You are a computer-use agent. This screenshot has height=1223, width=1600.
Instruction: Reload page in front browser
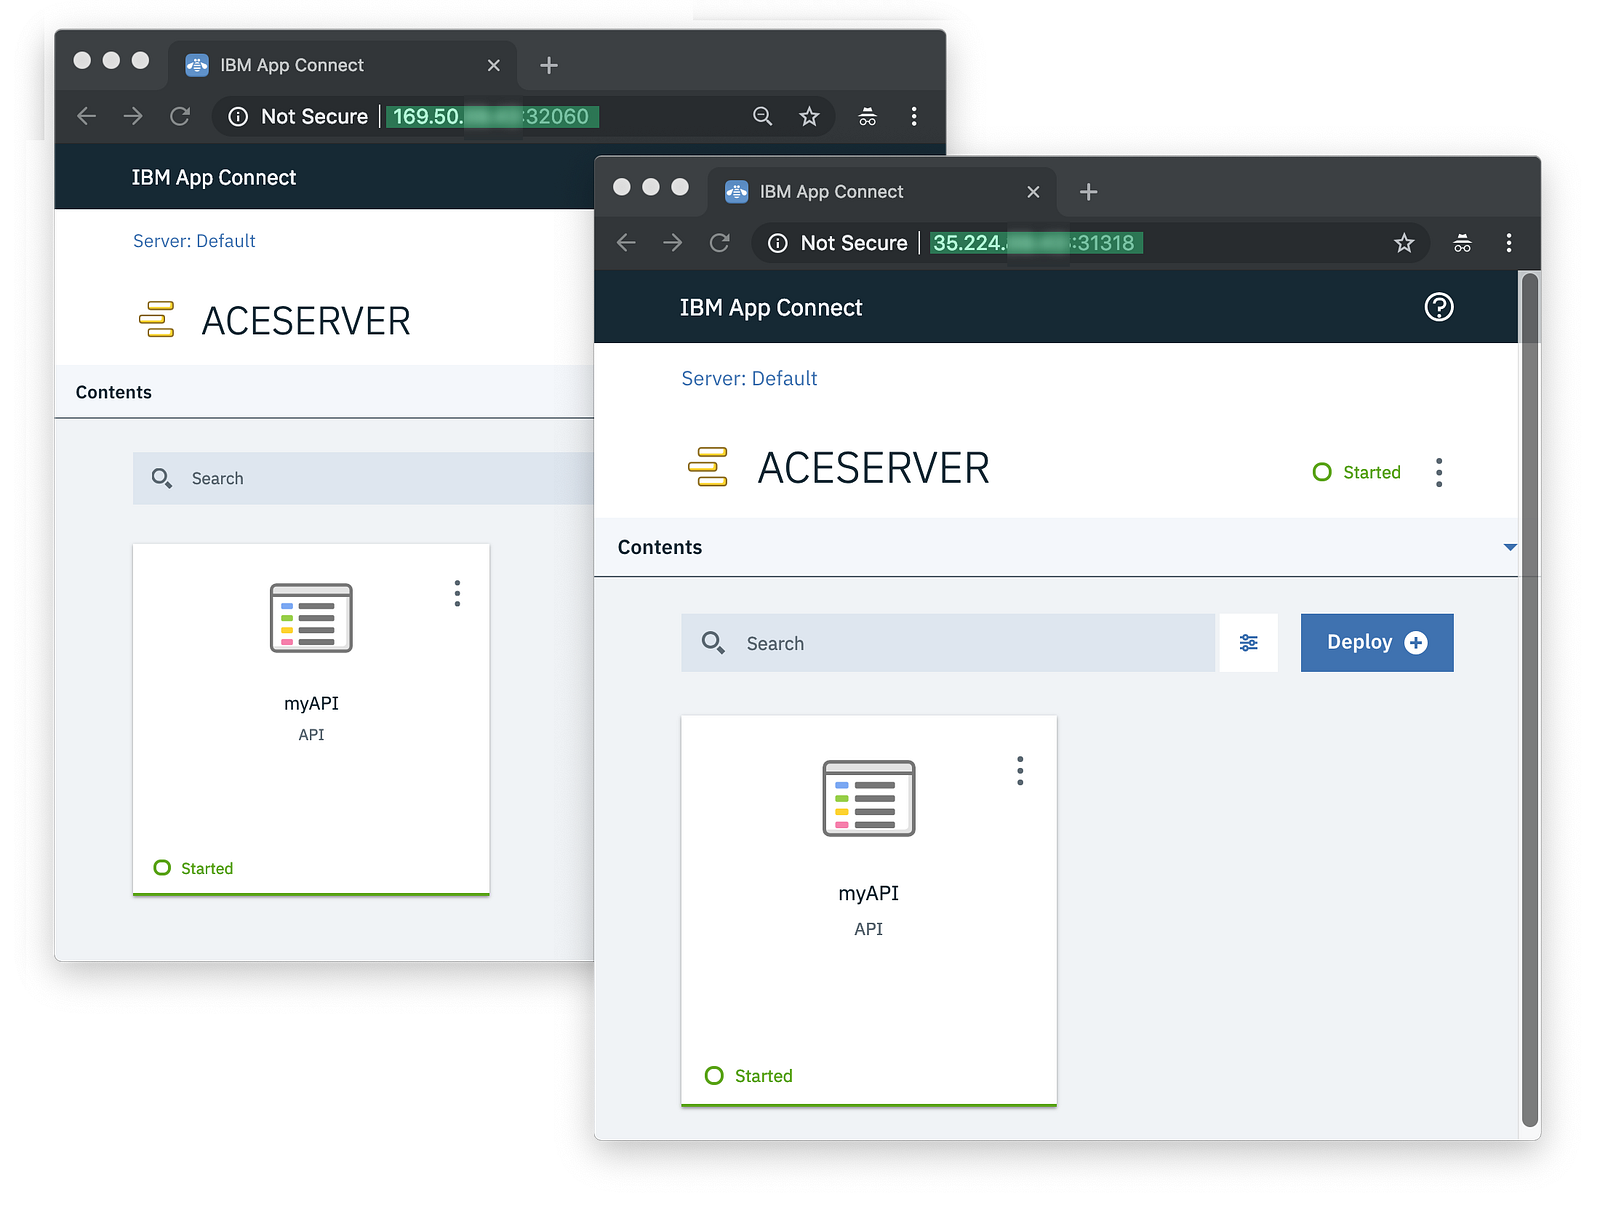(x=720, y=243)
